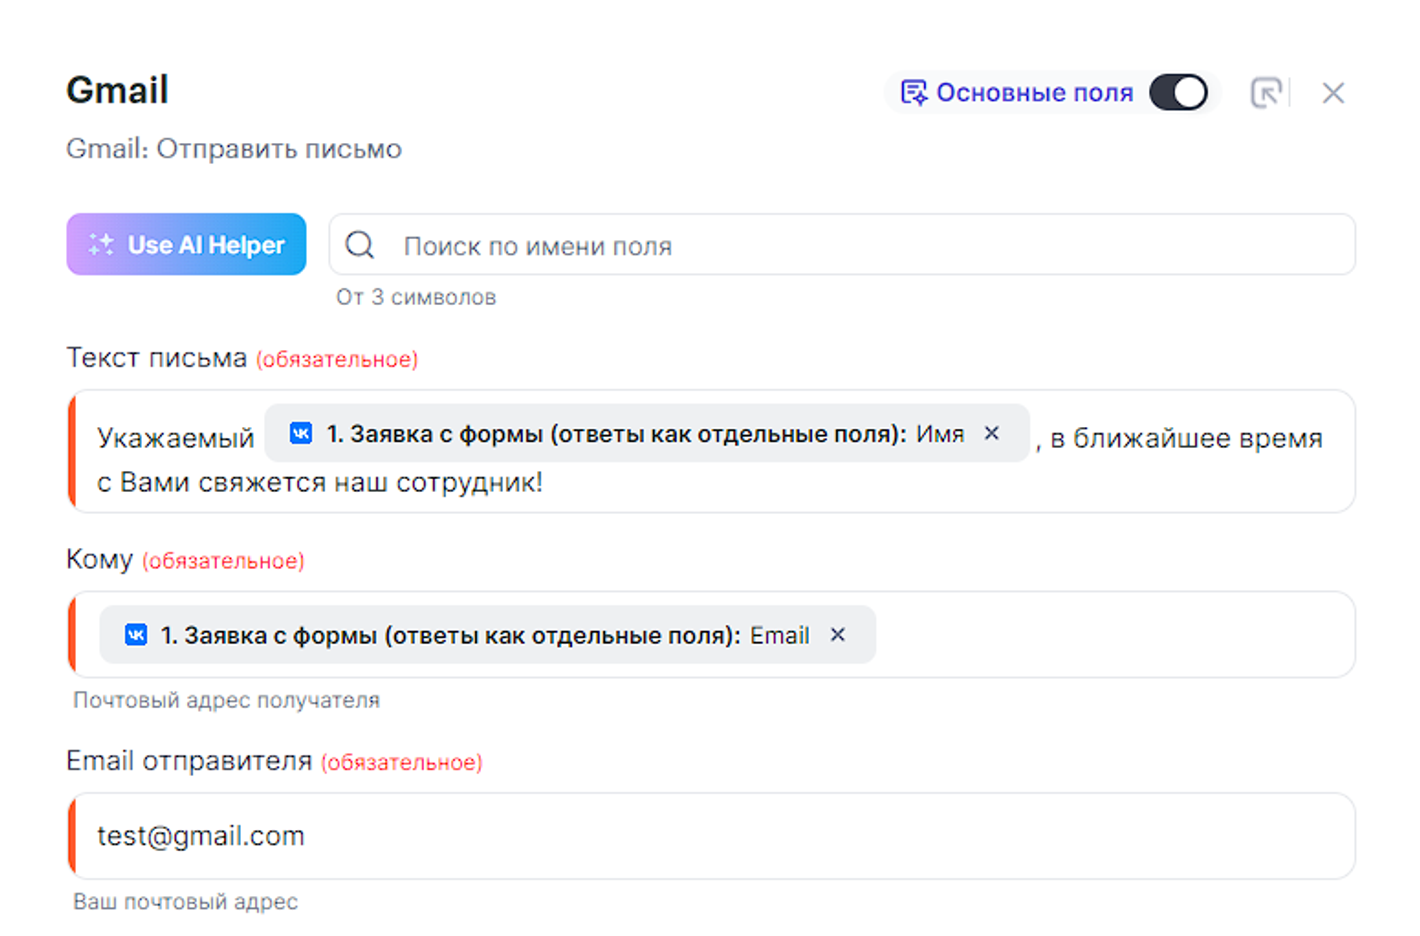Click the pop-out window icon
Screen dimensions: 1420x936
(1266, 93)
